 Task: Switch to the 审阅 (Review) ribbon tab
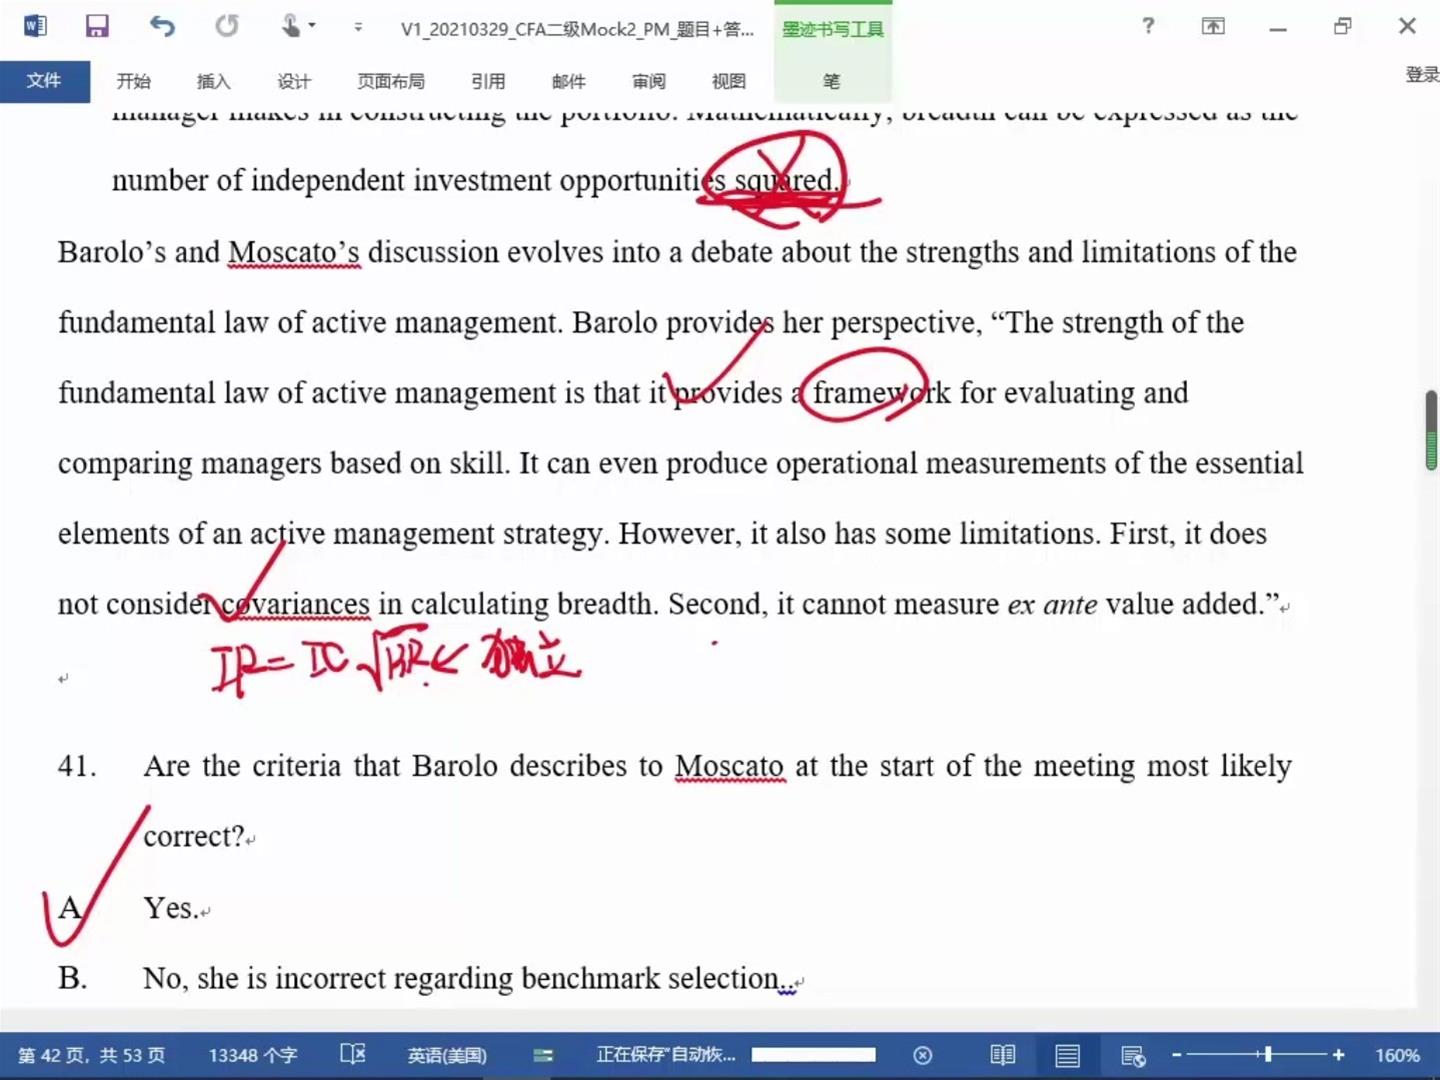pyautogui.click(x=648, y=81)
